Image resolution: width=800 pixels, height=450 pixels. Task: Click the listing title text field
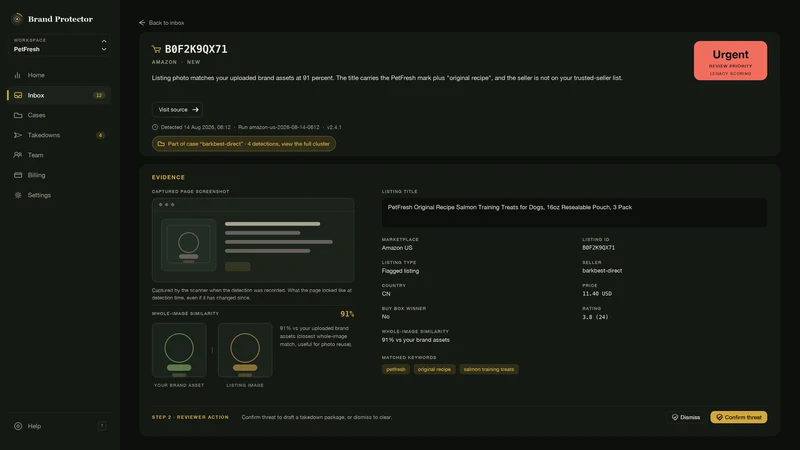click(x=574, y=212)
